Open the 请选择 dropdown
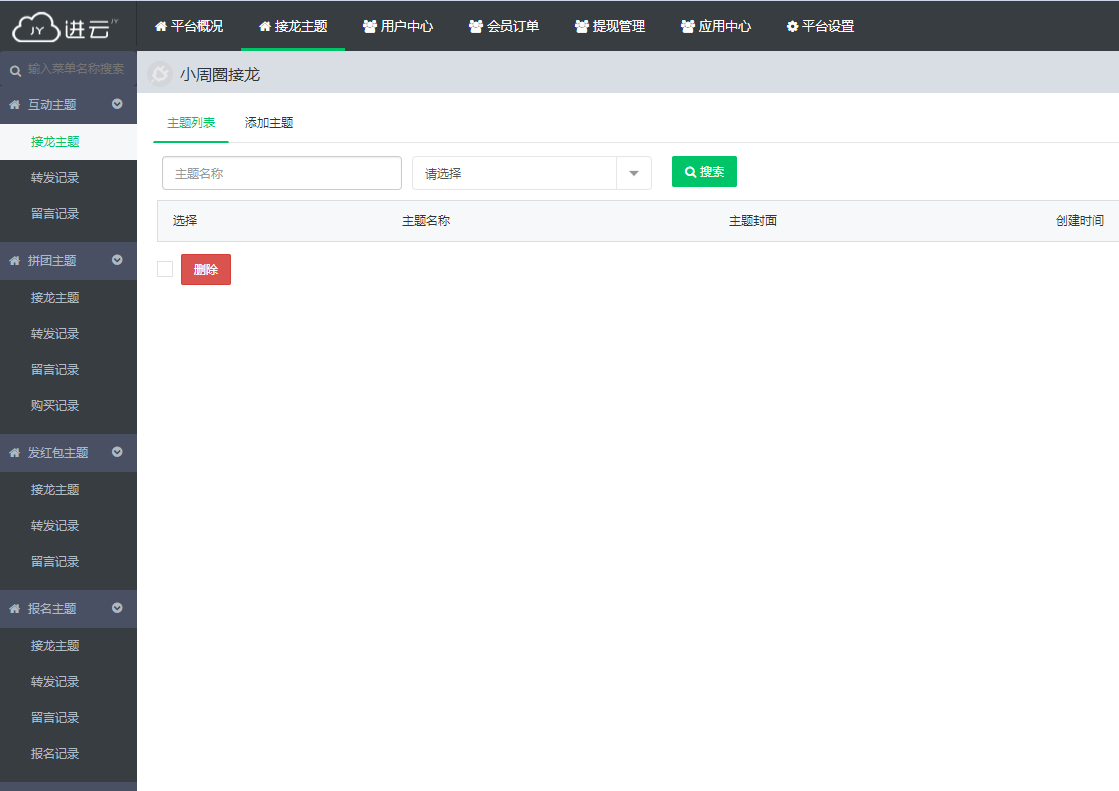 point(531,173)
